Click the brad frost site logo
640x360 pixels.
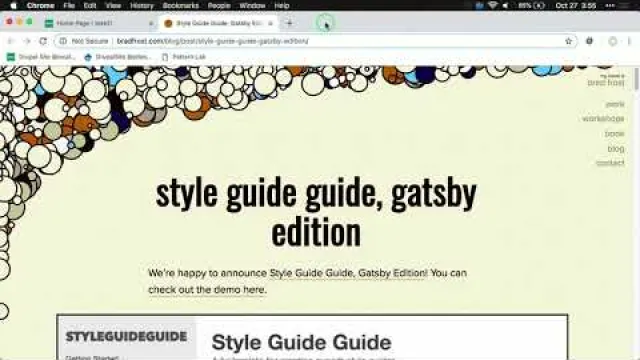(x=606, y=80)
